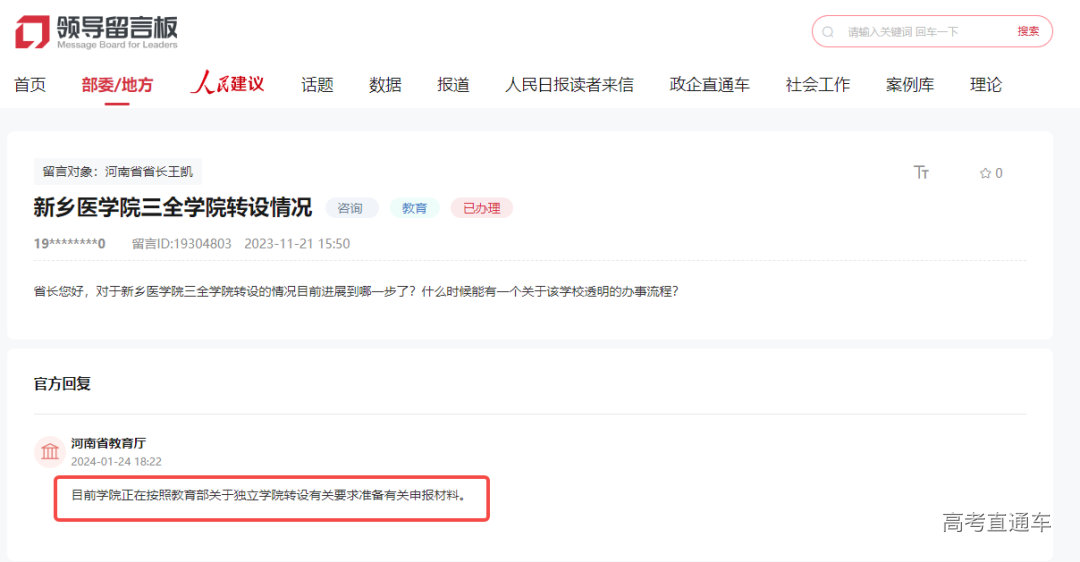The height and width of the screenshot is (562, 1080).
Task: Switch to the 数据 data tab
Action: pyautogui.click(x=385, y=85)
